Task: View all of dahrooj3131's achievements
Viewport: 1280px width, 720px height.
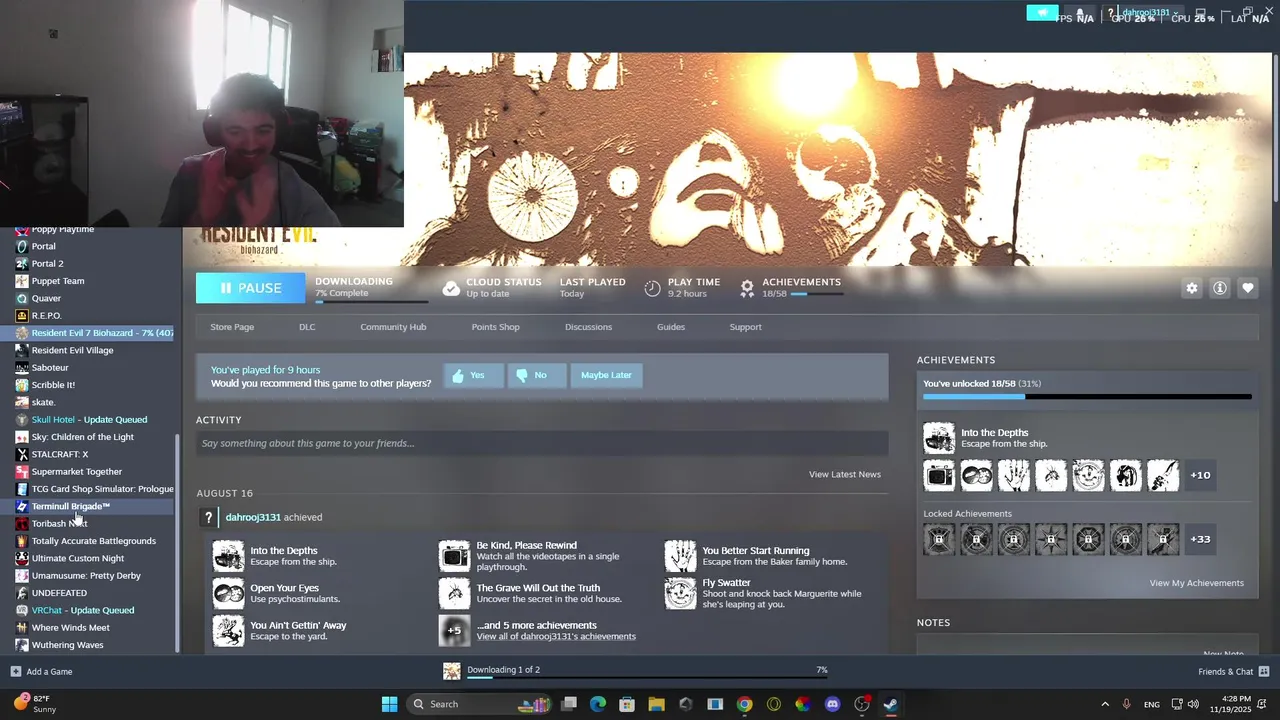Action: click(556, 636)
